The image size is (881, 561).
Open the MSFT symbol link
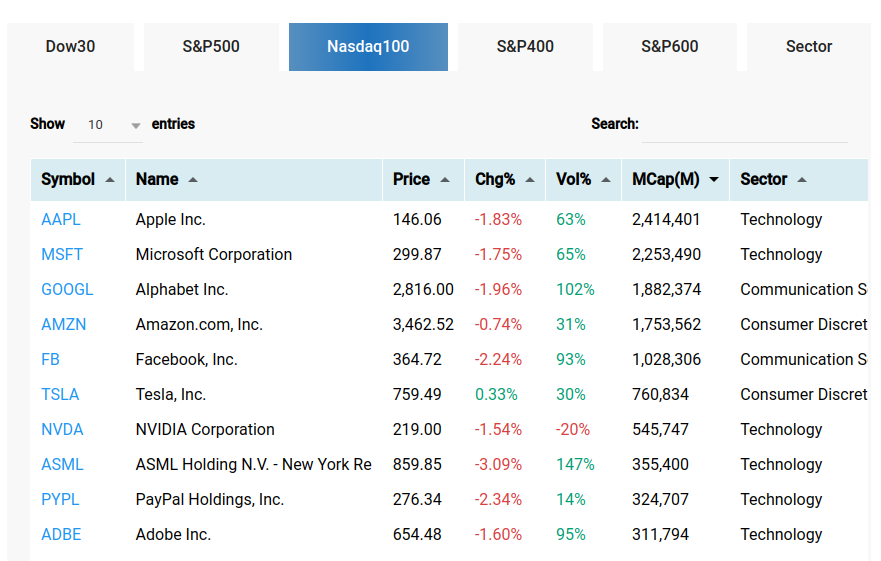62,255
